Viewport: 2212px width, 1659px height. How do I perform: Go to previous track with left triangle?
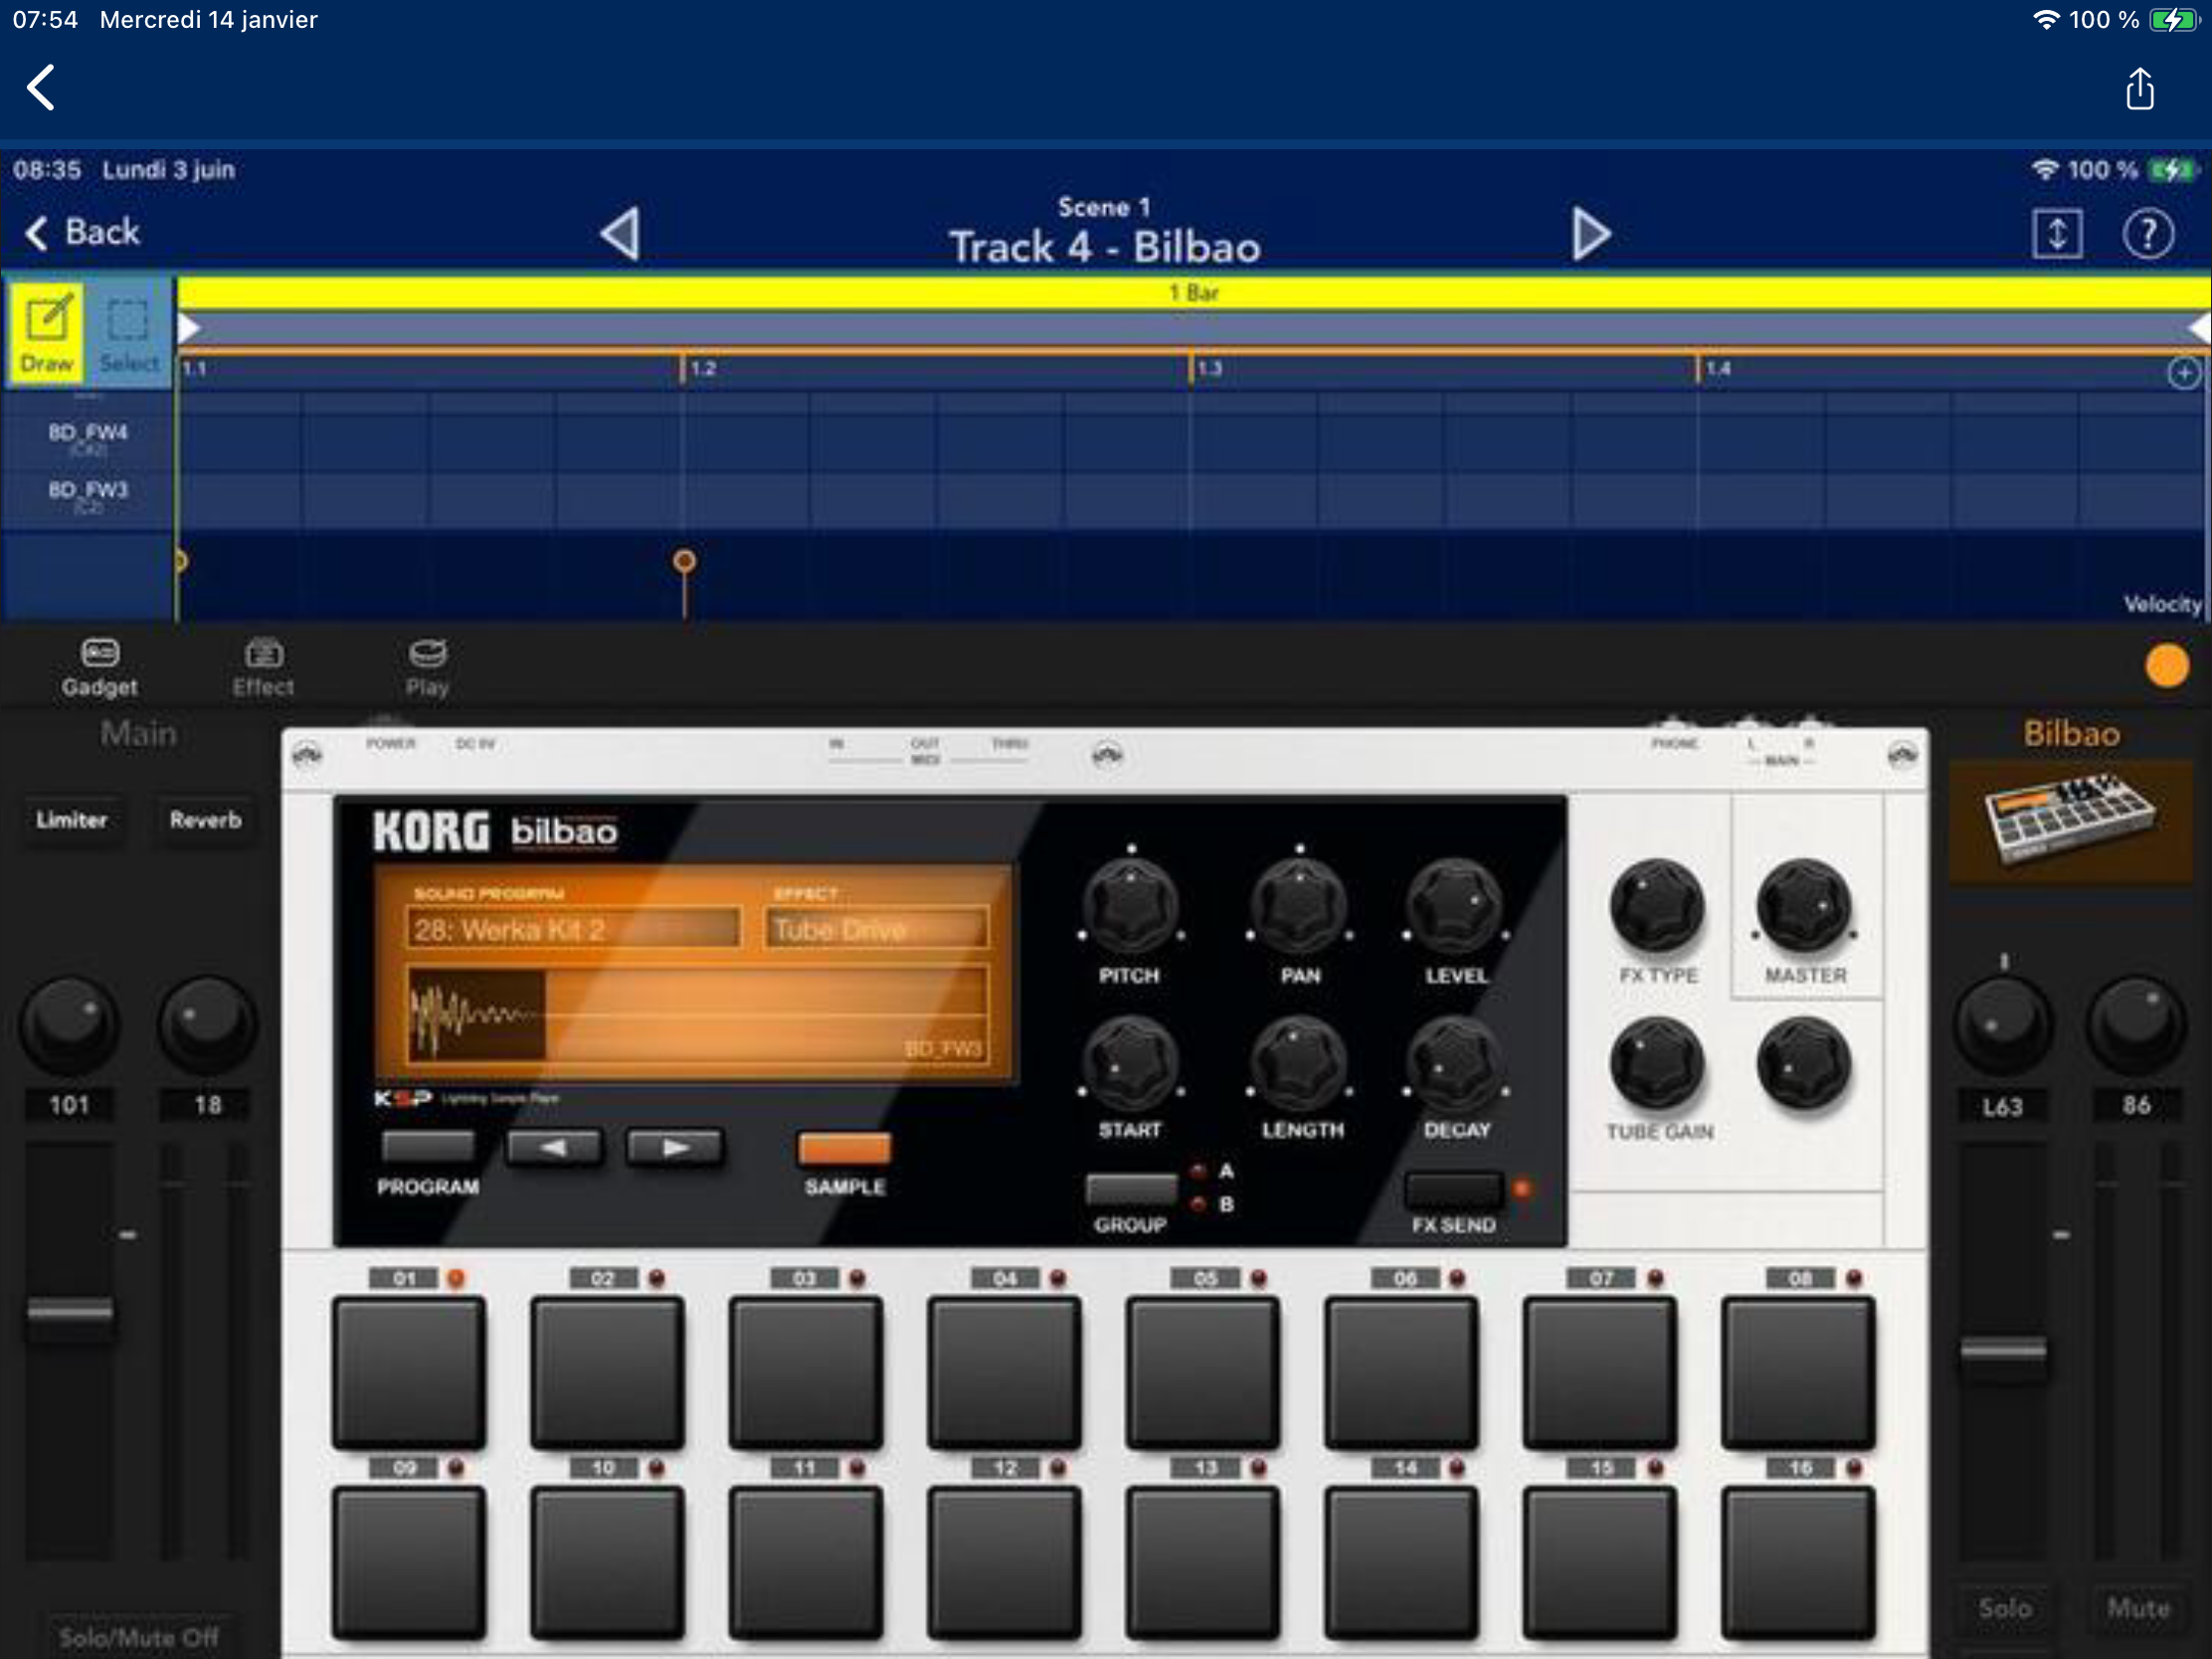[621, 234]
